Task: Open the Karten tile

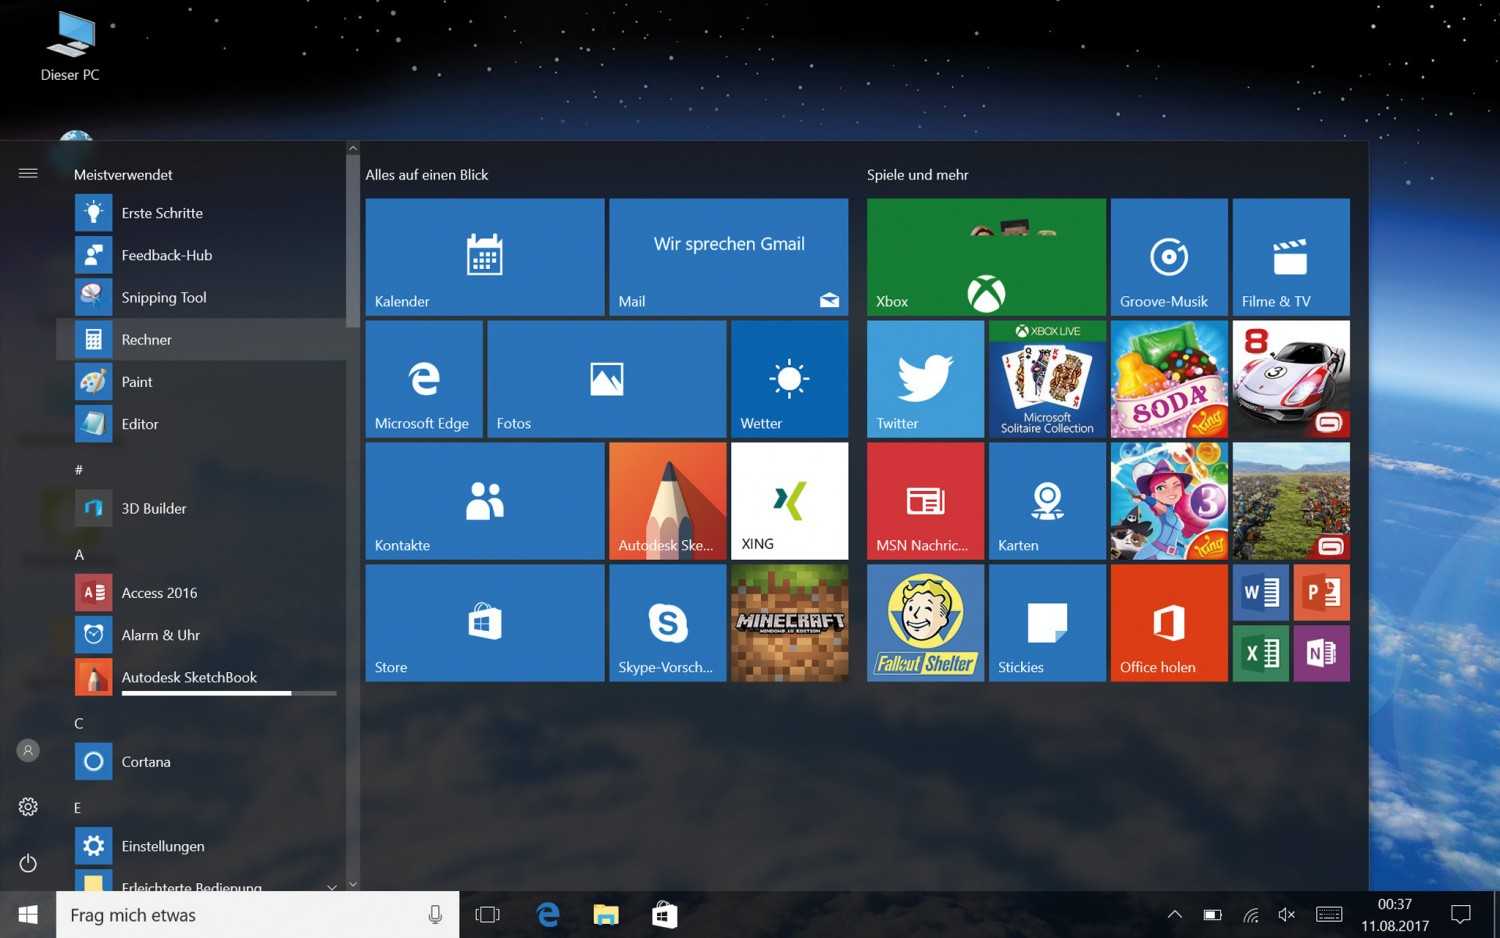Action: point(1047,501)
